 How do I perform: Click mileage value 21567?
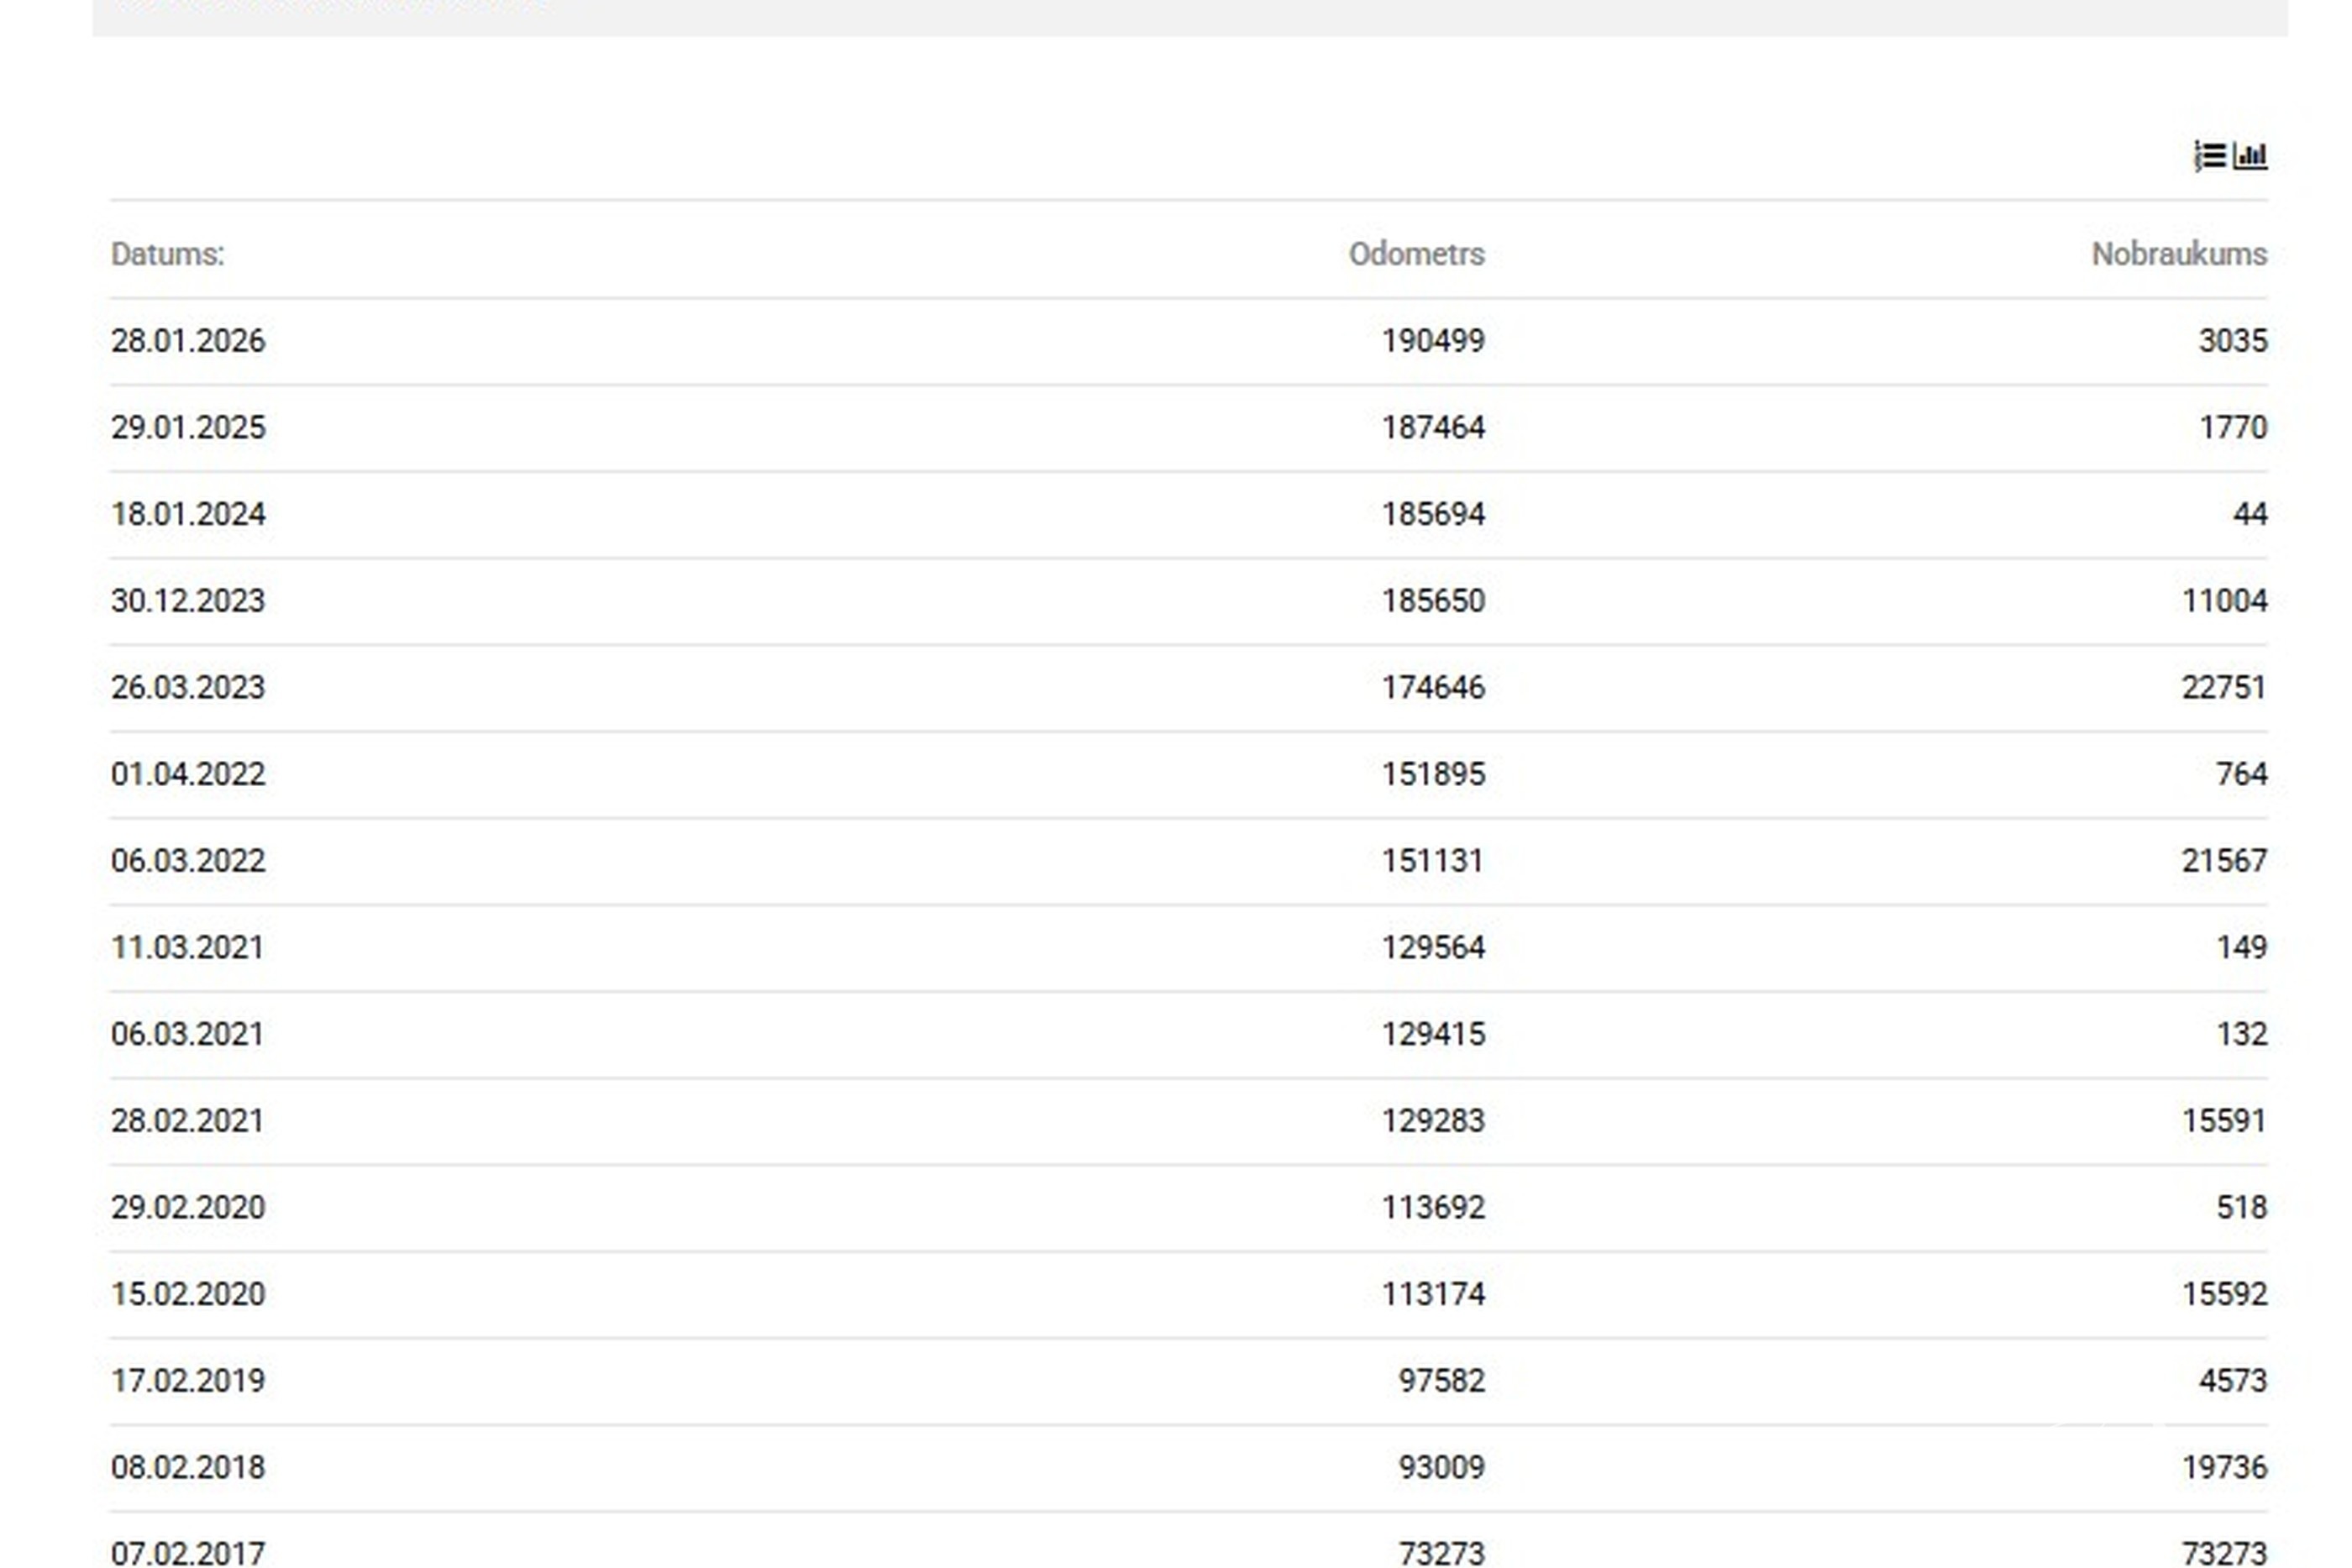click(2224, 861)
